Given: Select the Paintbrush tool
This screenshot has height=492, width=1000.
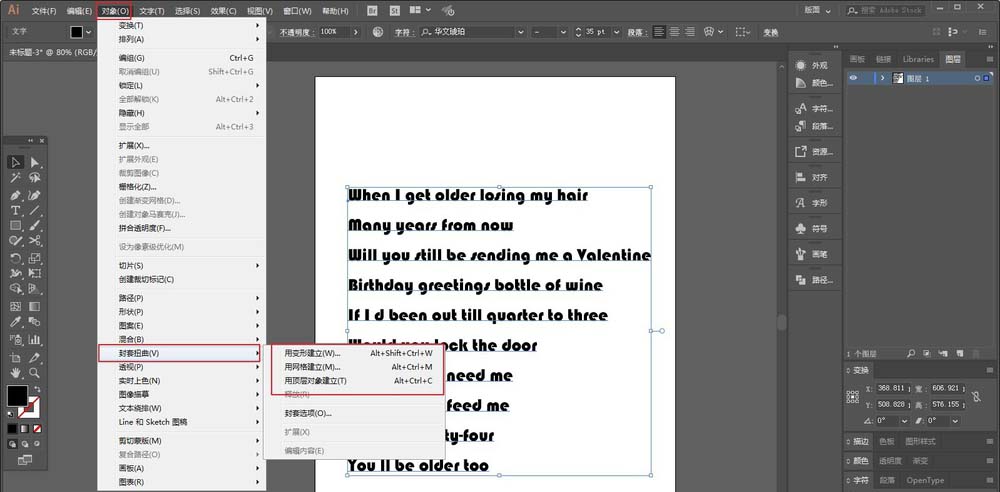Looking at the screenshot, I should point(35,225).
